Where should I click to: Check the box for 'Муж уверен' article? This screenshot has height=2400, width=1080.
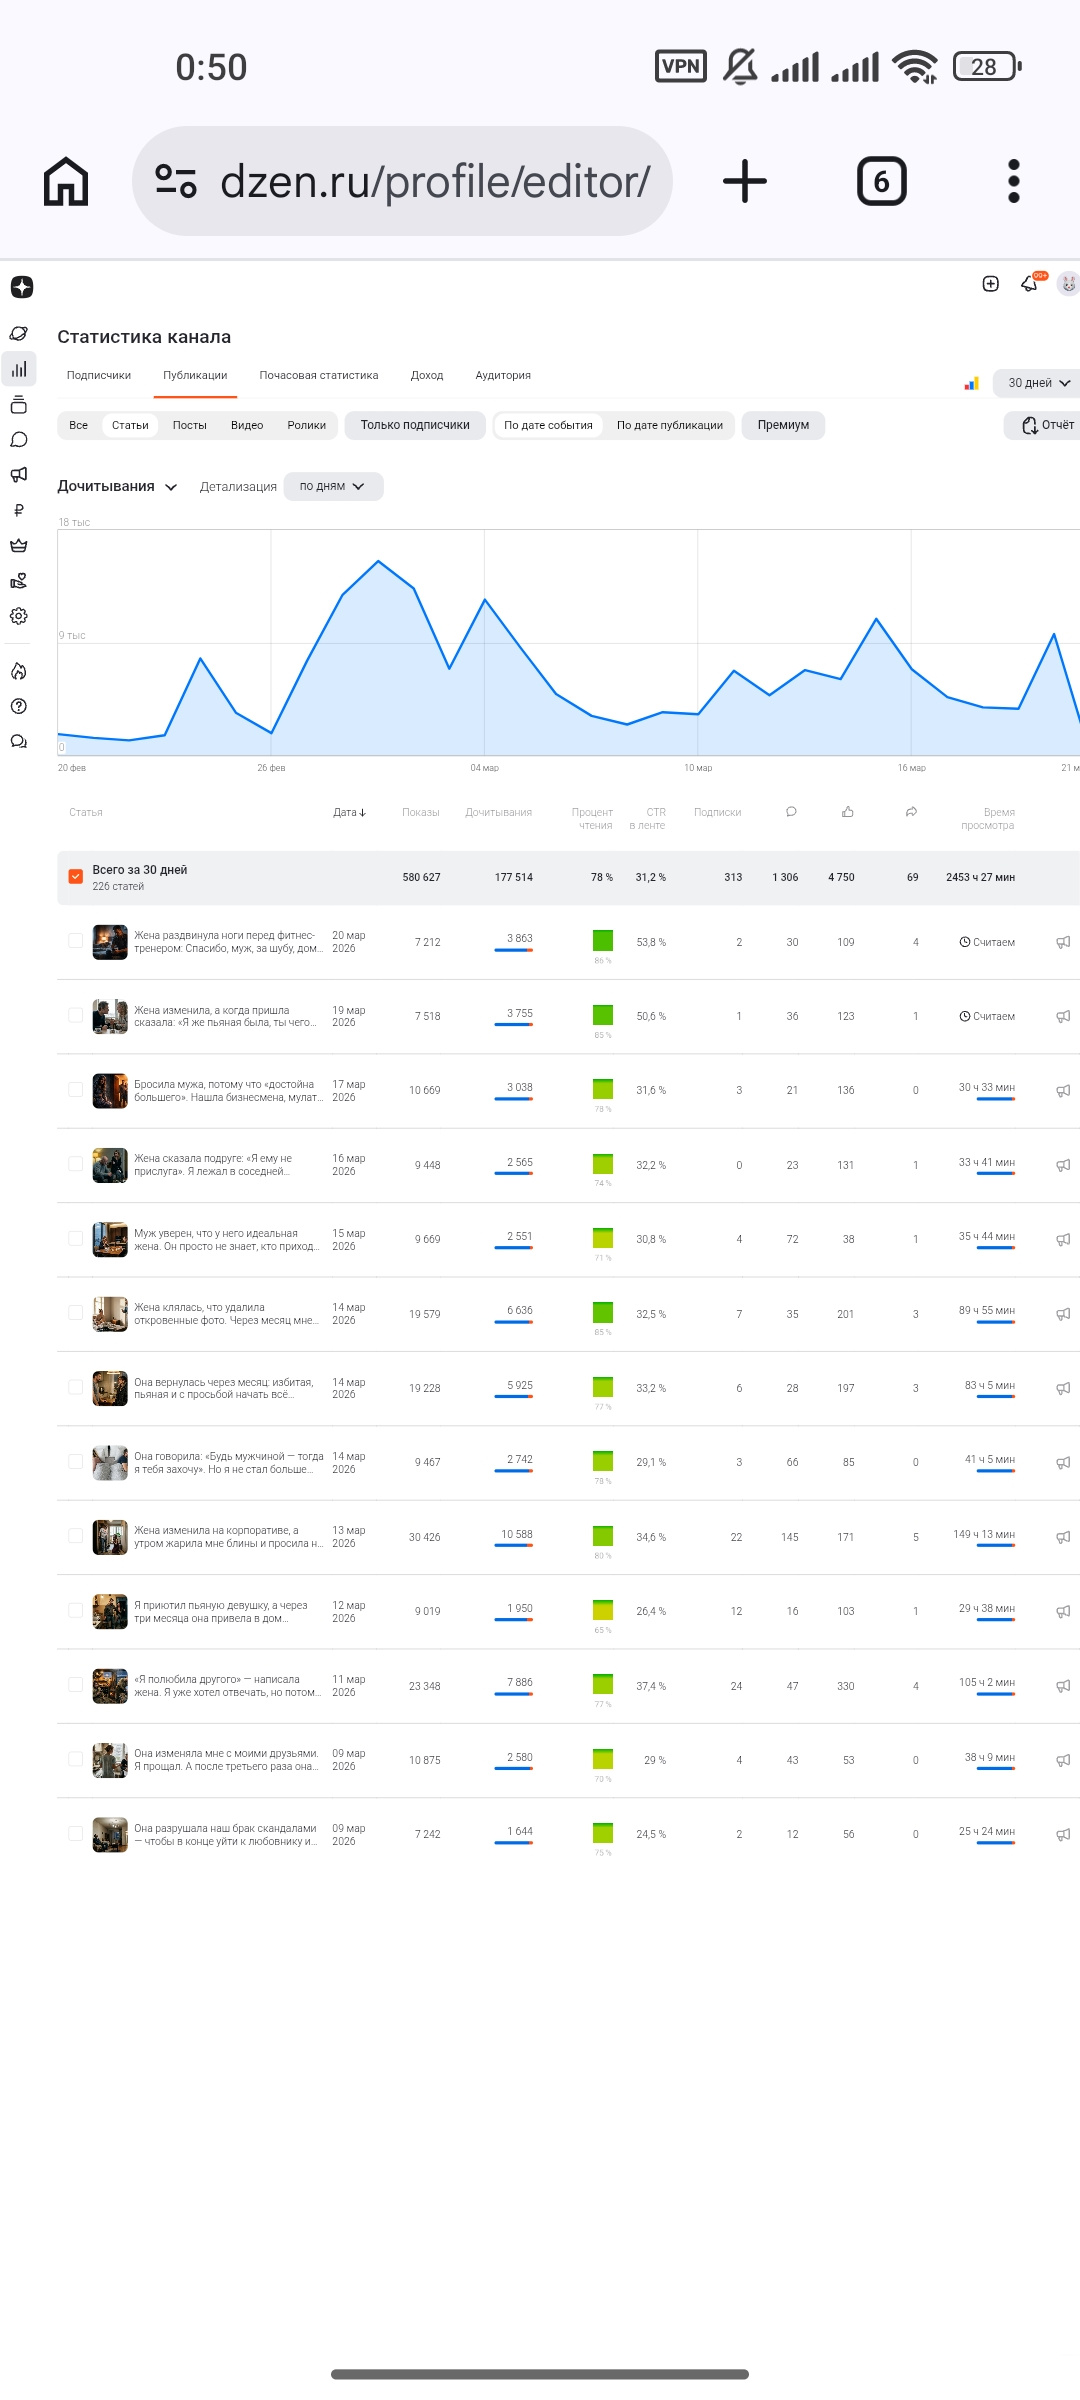[75, 1238]
